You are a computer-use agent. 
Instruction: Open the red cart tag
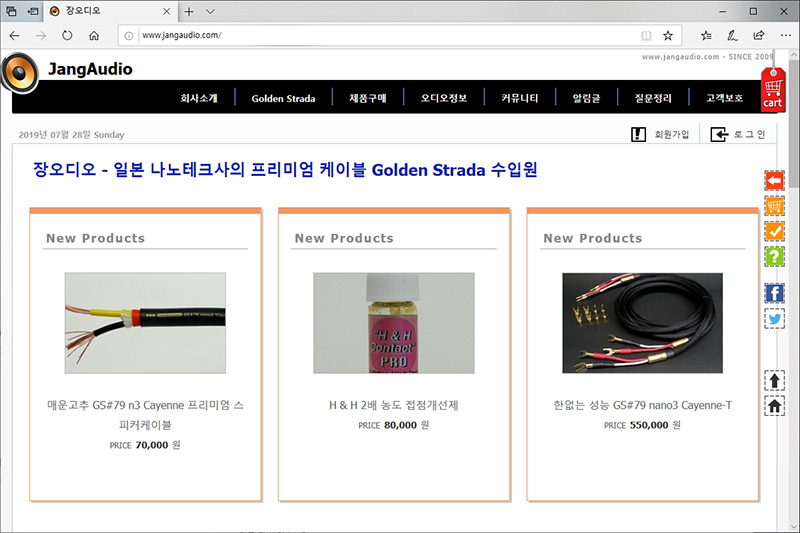pos(773,90)
